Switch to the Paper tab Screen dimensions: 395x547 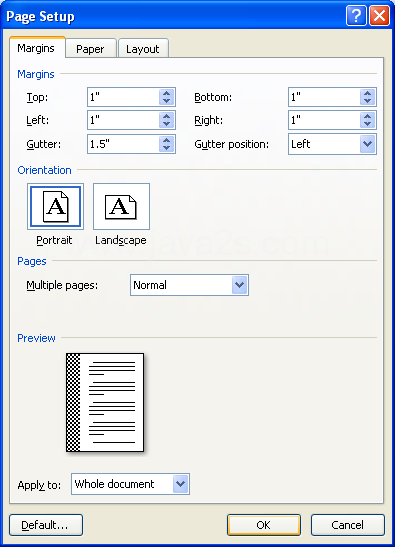point(90,49)
